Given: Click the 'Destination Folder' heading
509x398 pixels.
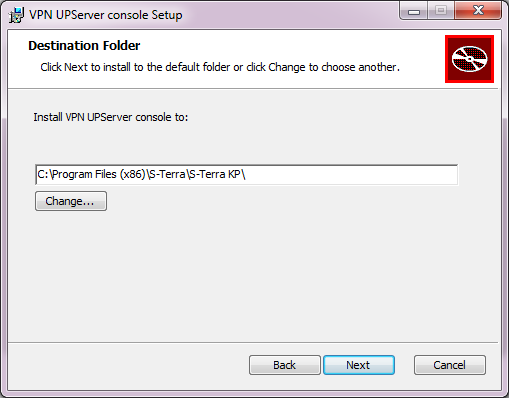Looking at the screenshot, I should tap(84, 46).
